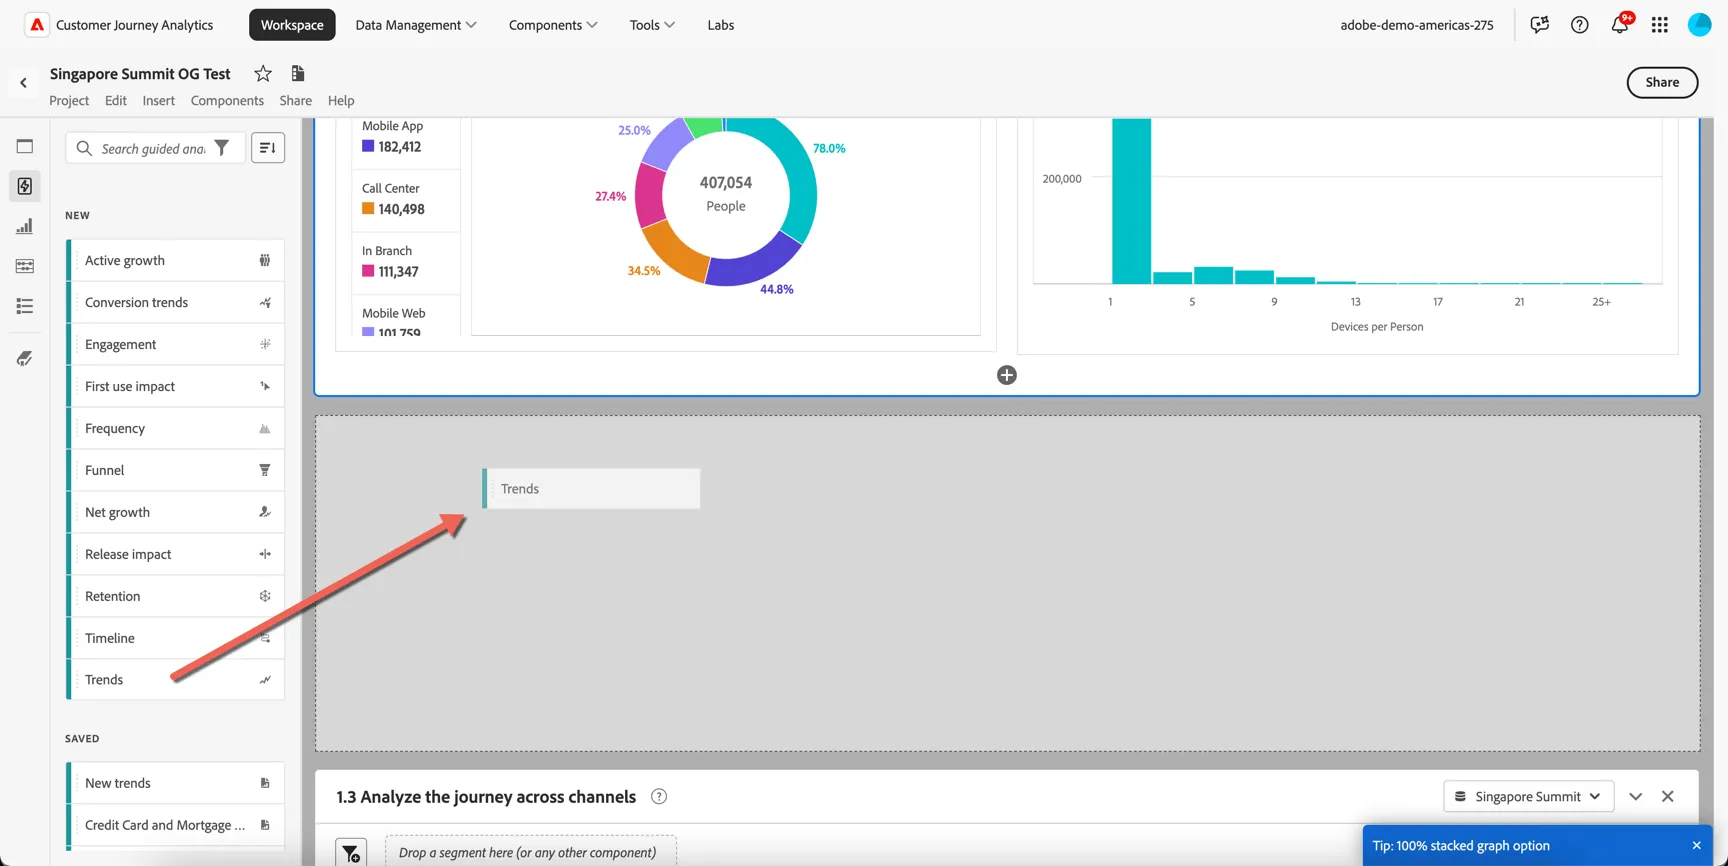Add a panel with the plus circle

pyautogui.click(x=1007, y=375)
